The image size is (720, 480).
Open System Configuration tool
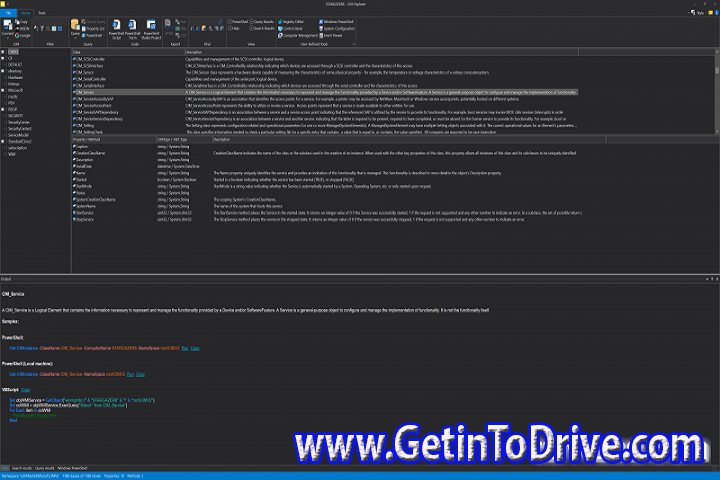337,28
